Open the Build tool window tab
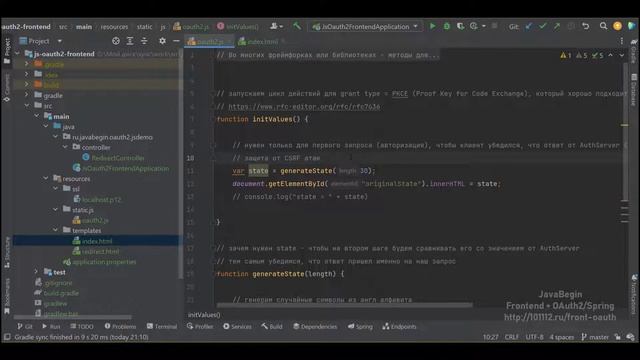This screenshot has height=360, width=640. pos(272,327)
